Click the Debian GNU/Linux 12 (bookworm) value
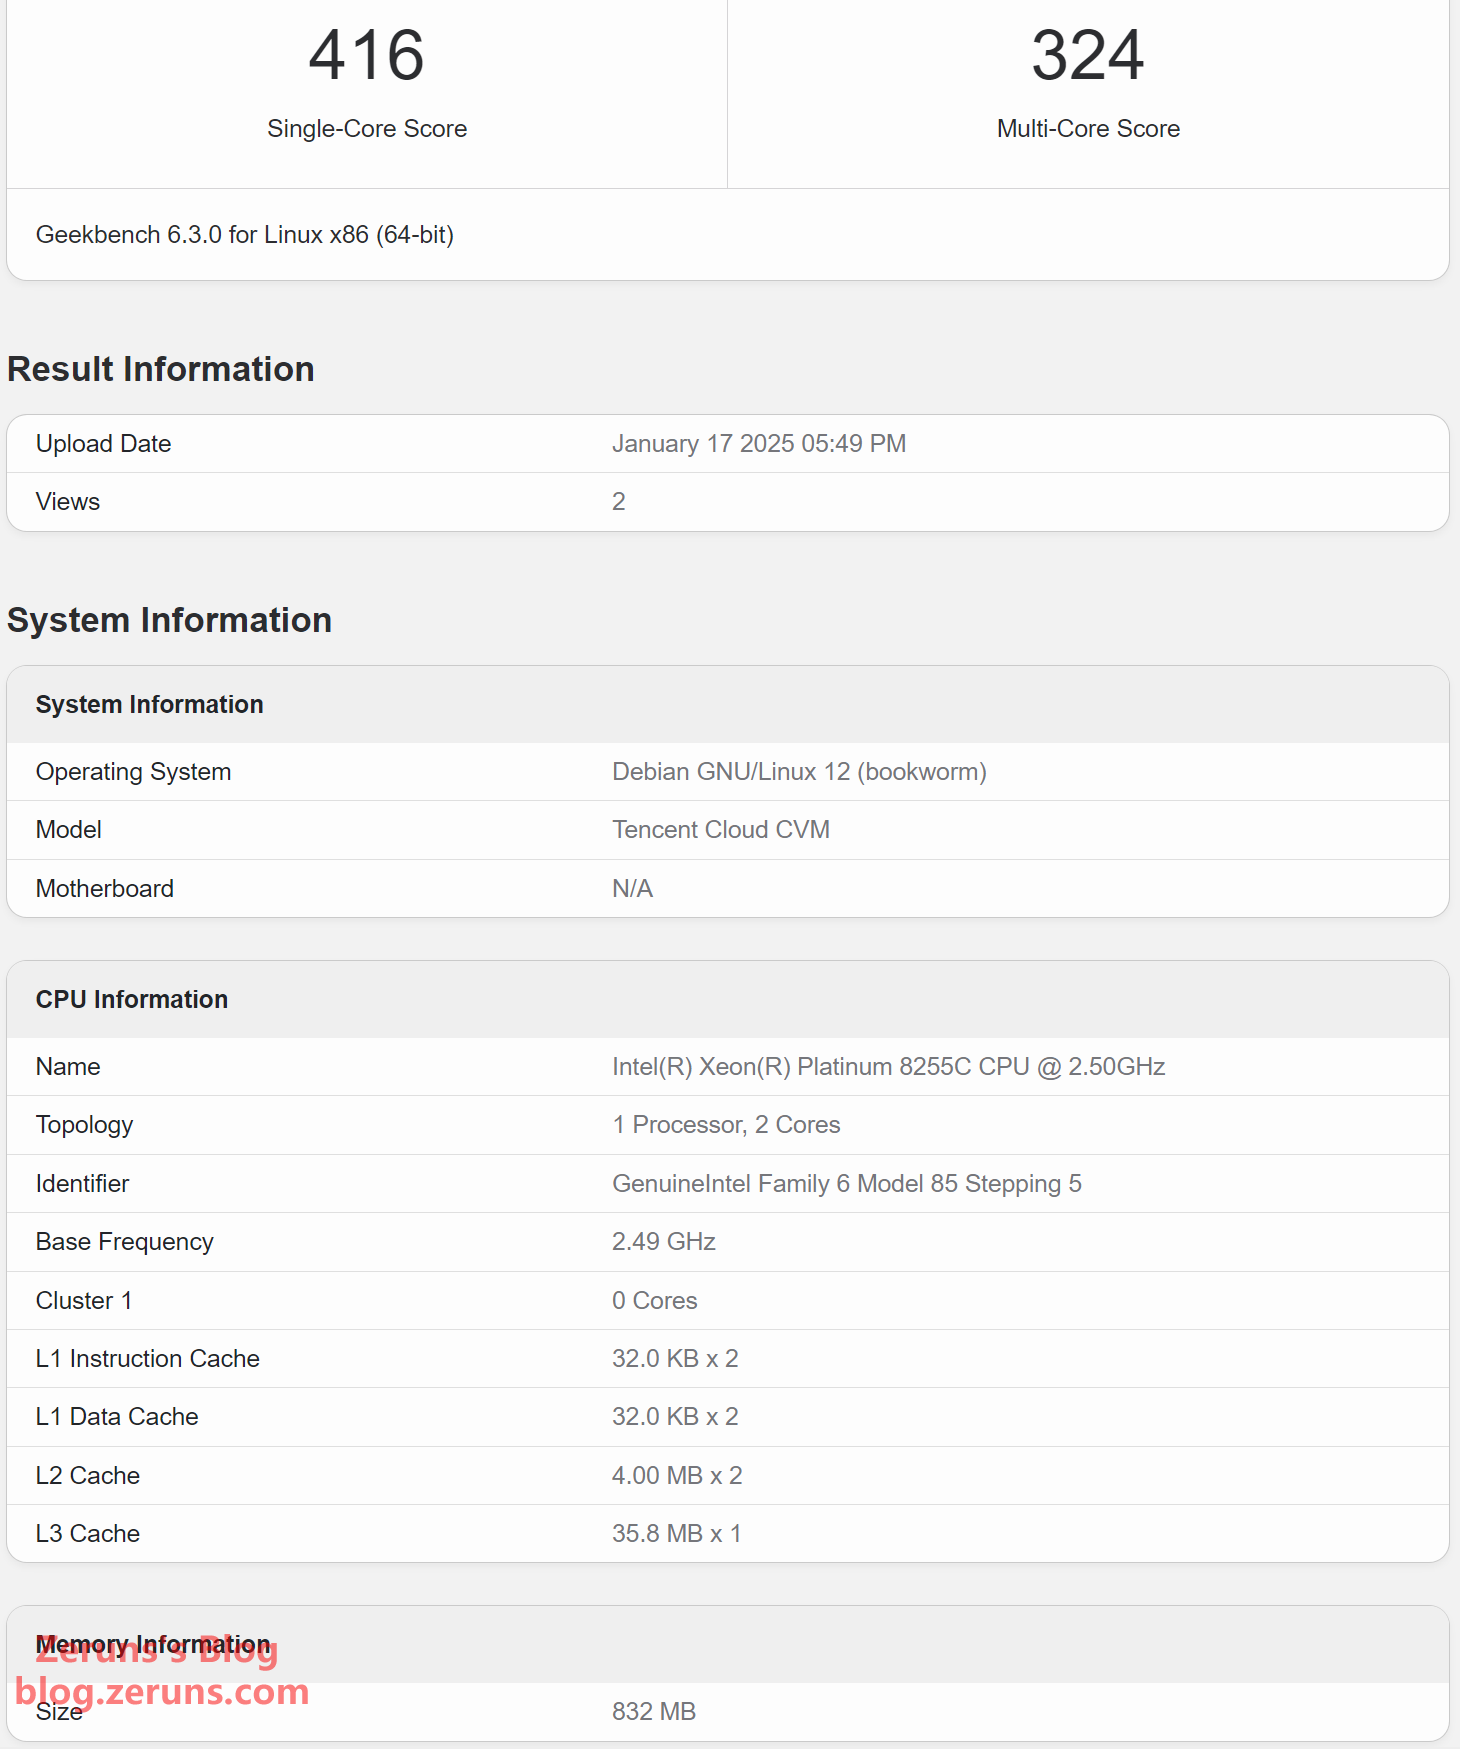1460x1754 pixels. pyautogui.click(x=798, y=772)
